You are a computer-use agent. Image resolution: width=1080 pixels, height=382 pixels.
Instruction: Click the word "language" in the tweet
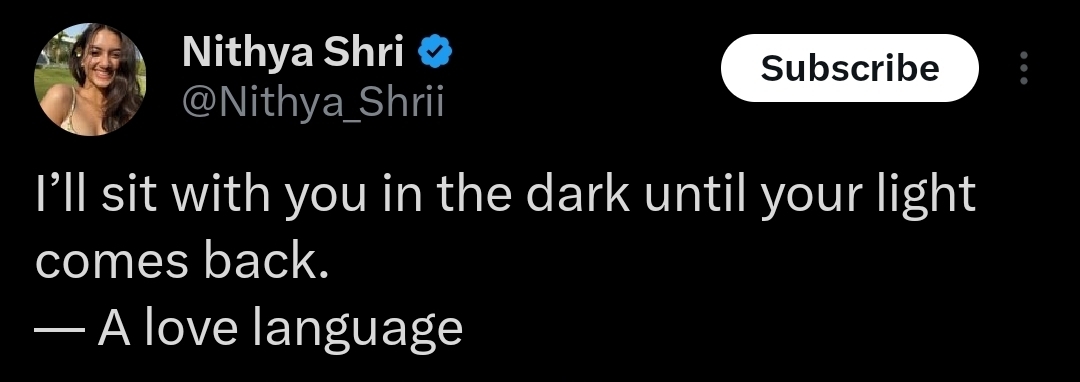[x=357, y=330]
